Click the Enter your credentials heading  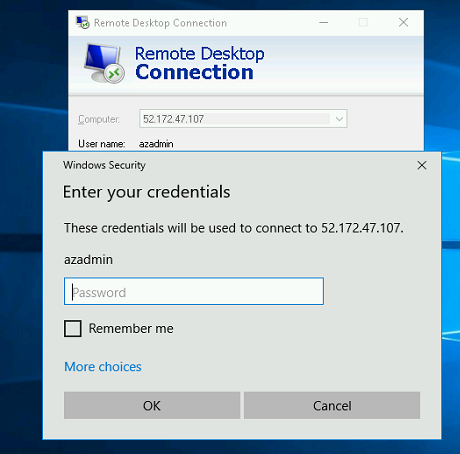tap(146, 192)
